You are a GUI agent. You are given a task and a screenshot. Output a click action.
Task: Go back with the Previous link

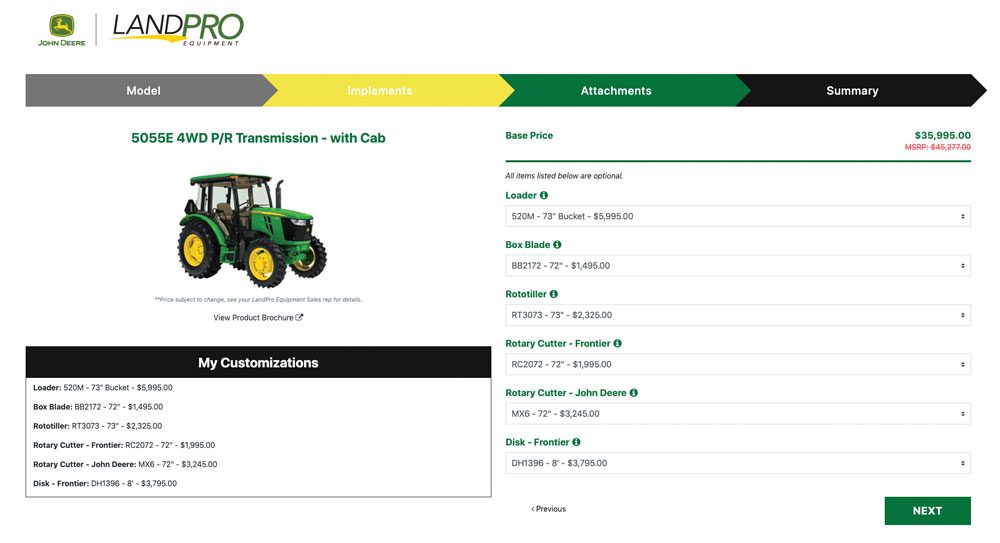coord(548,509)
